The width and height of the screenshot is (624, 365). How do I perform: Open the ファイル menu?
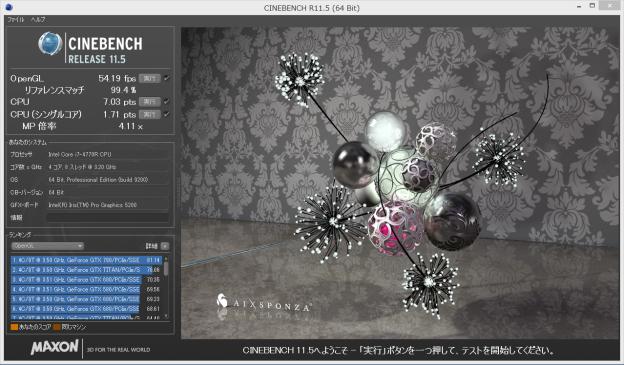16,20
